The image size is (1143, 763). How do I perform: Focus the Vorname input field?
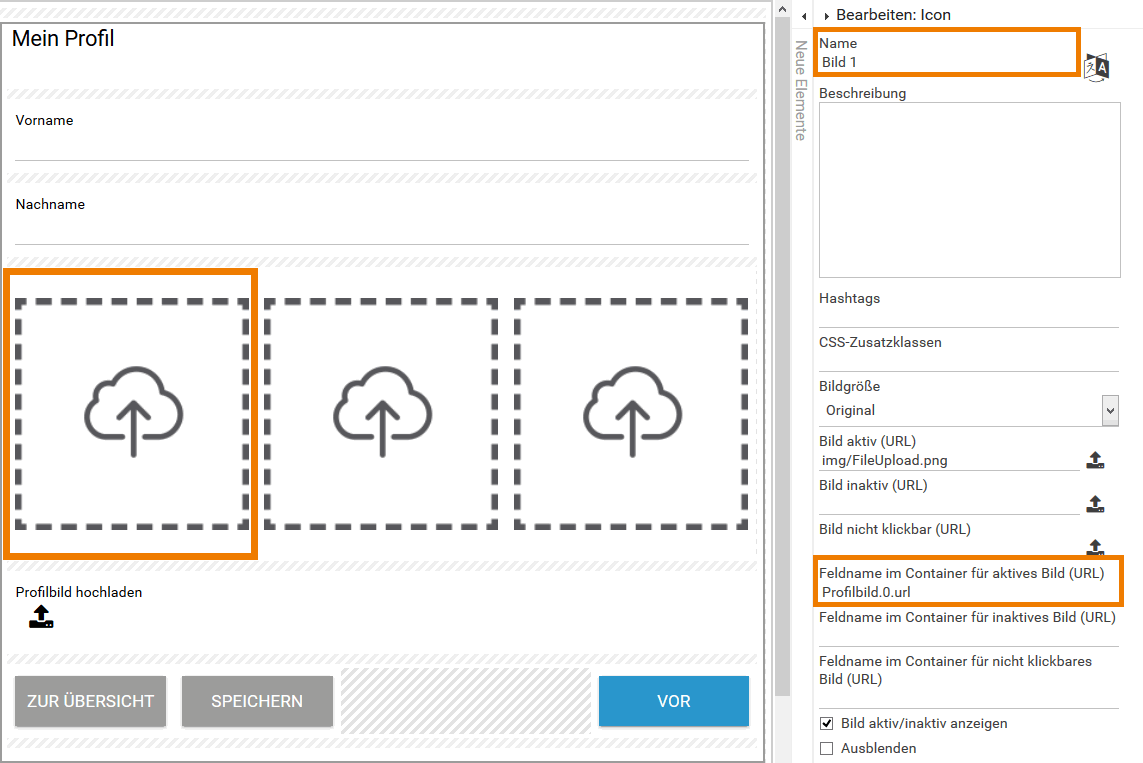(x=381, y=146)
